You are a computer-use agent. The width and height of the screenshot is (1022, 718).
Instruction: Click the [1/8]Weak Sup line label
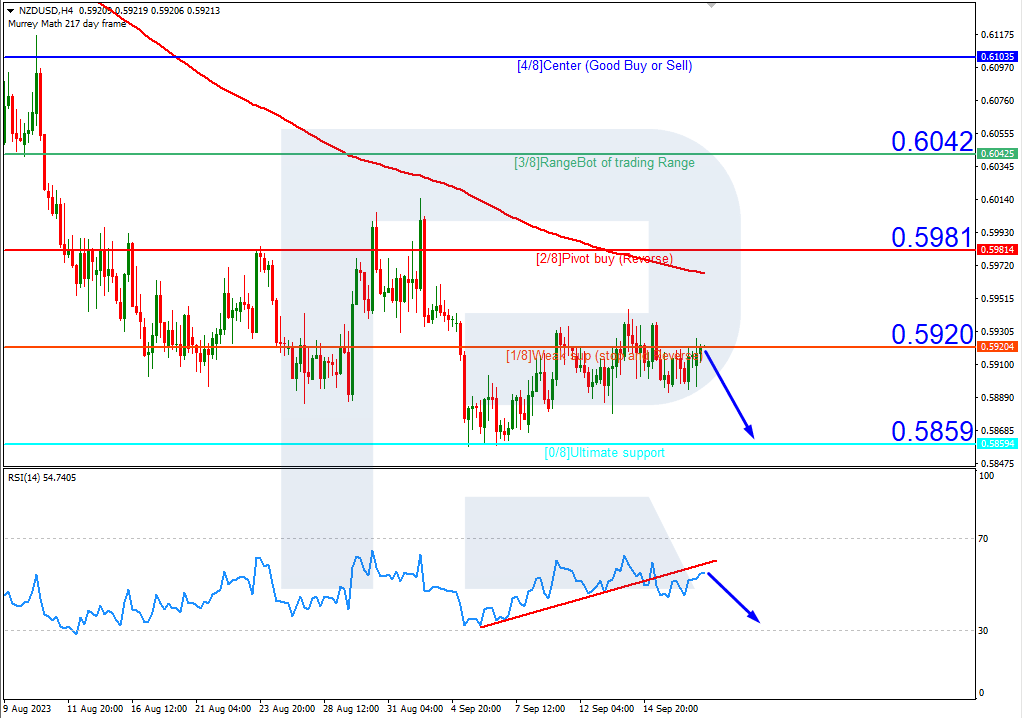point(604,353)
